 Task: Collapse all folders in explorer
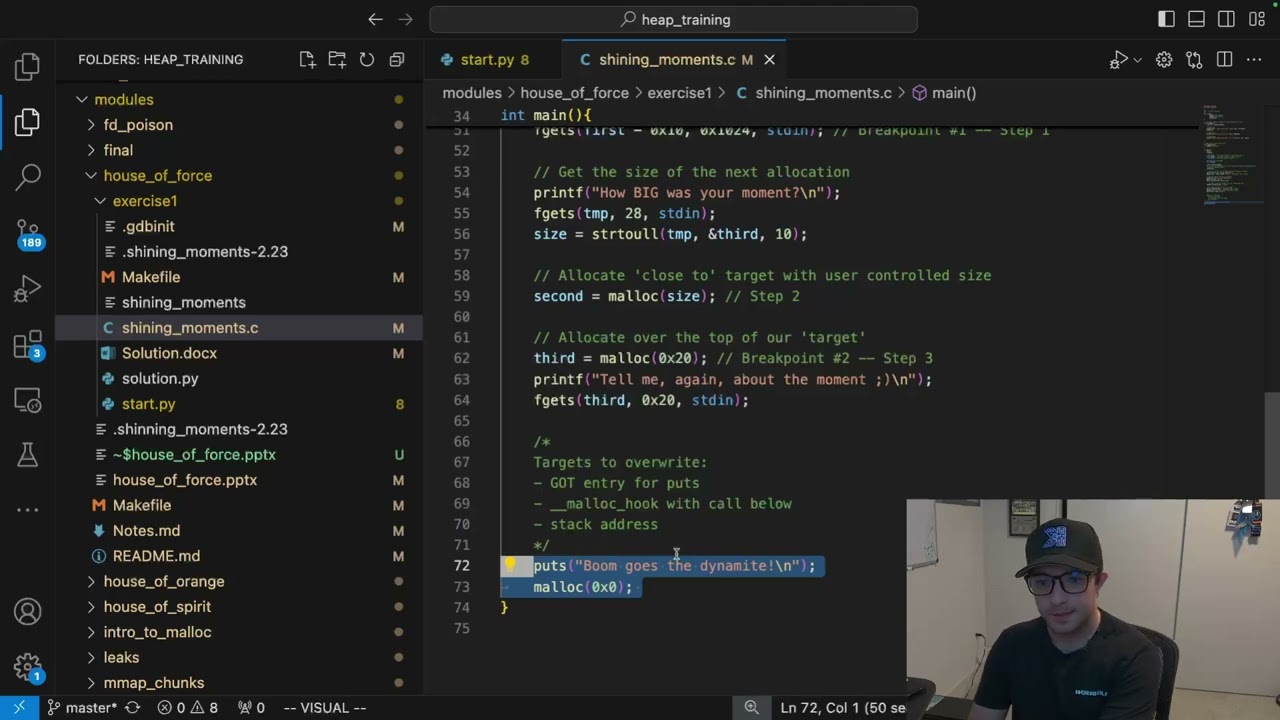397,60
